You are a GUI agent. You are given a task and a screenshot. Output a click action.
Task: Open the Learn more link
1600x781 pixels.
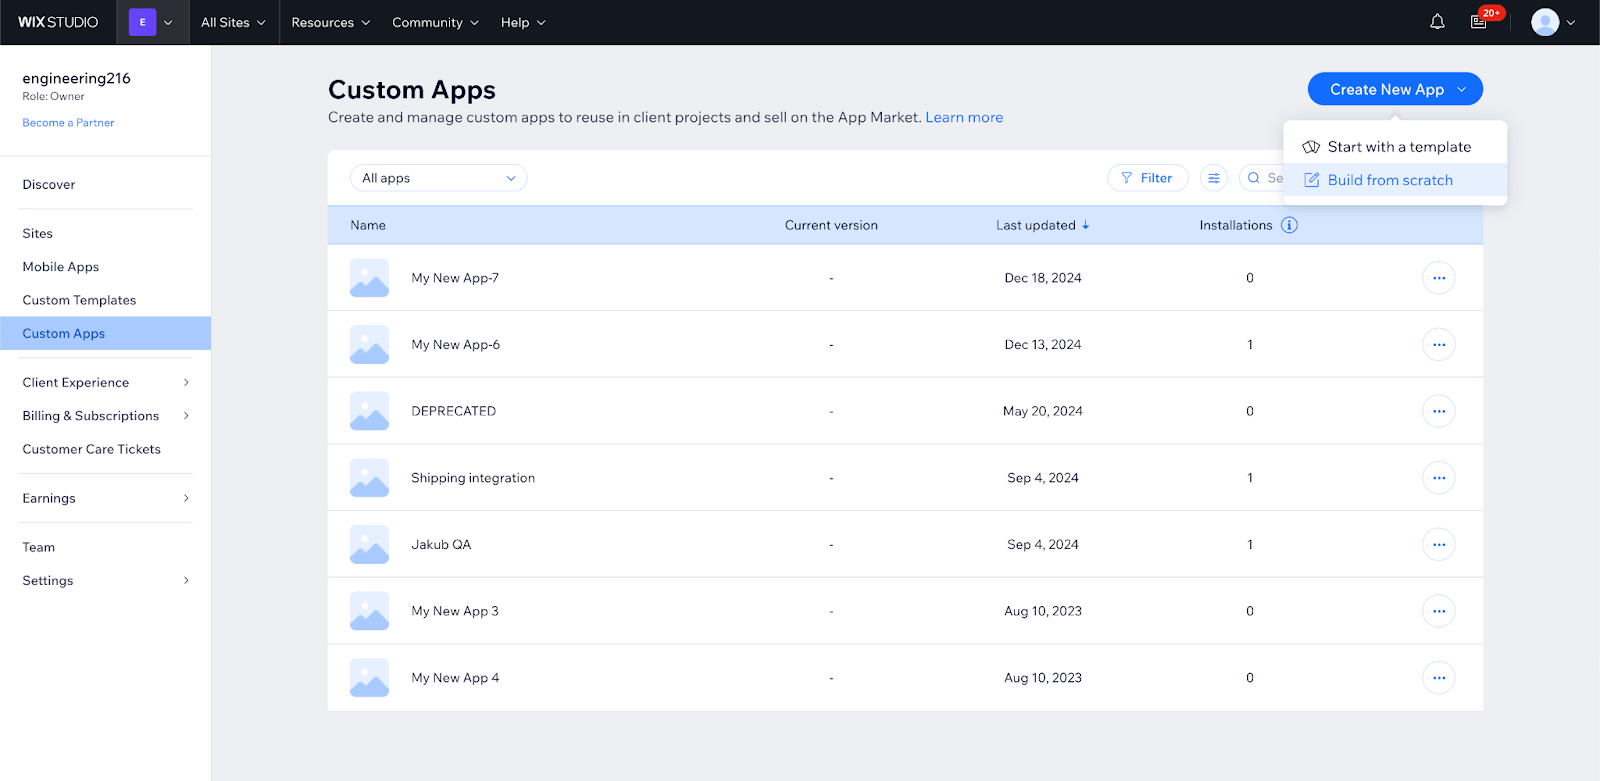pos(963,117)
